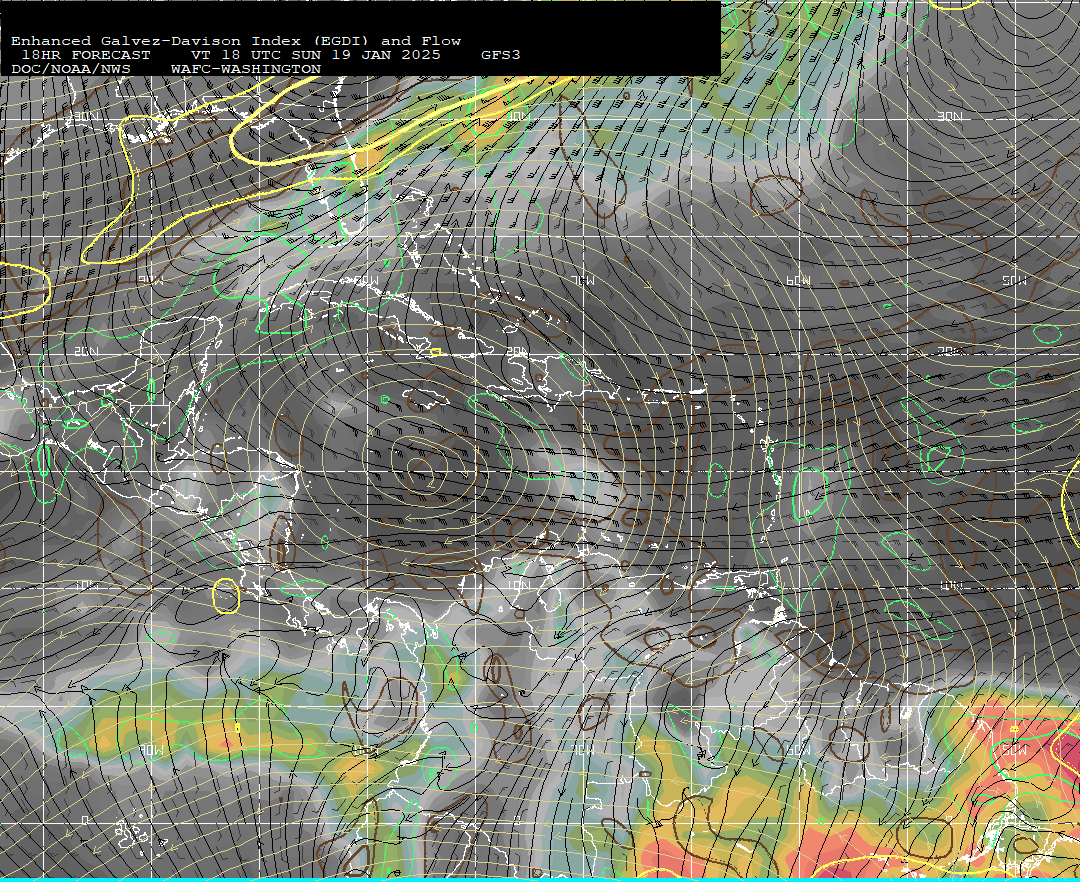The width and height of the screenshot is (1080, 882).
Task: Click the leftmost '20N' latitude label
Action: (x=86, y=351)
